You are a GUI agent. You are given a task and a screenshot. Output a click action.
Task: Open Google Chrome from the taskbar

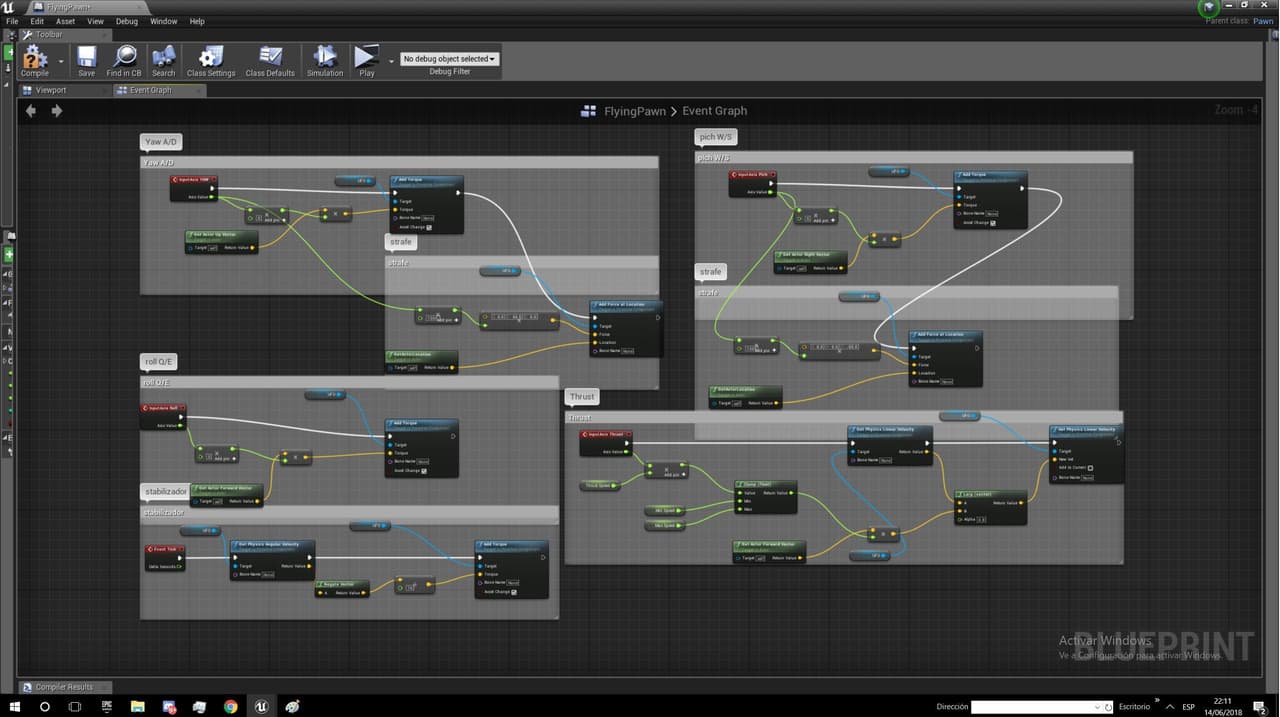pos(230,706)
